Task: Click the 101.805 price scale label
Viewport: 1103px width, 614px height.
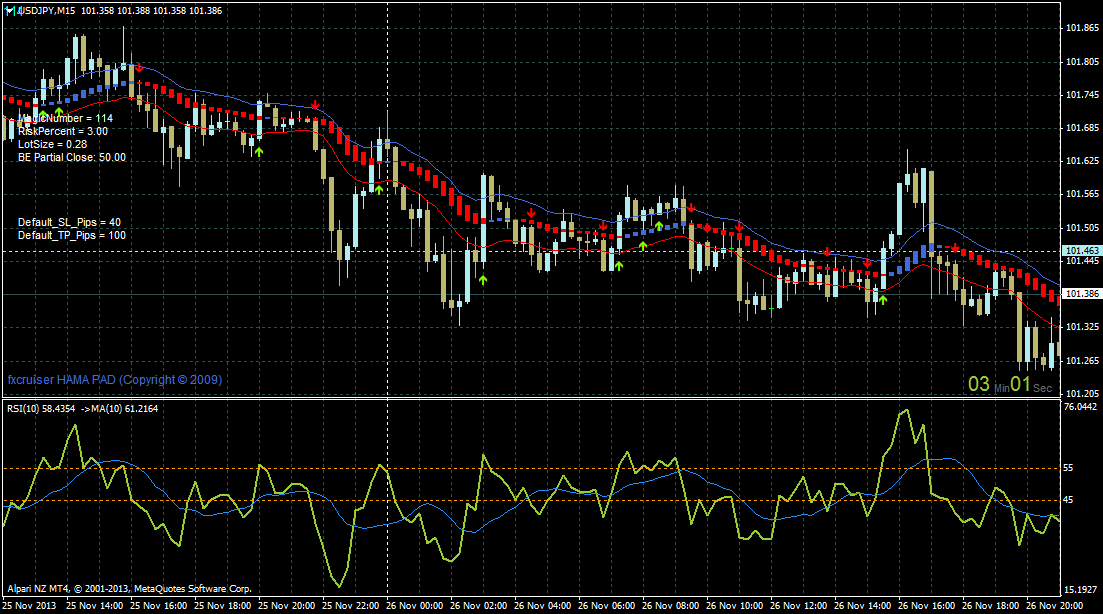Action: pyautogui.click(x=1082, y=62)
